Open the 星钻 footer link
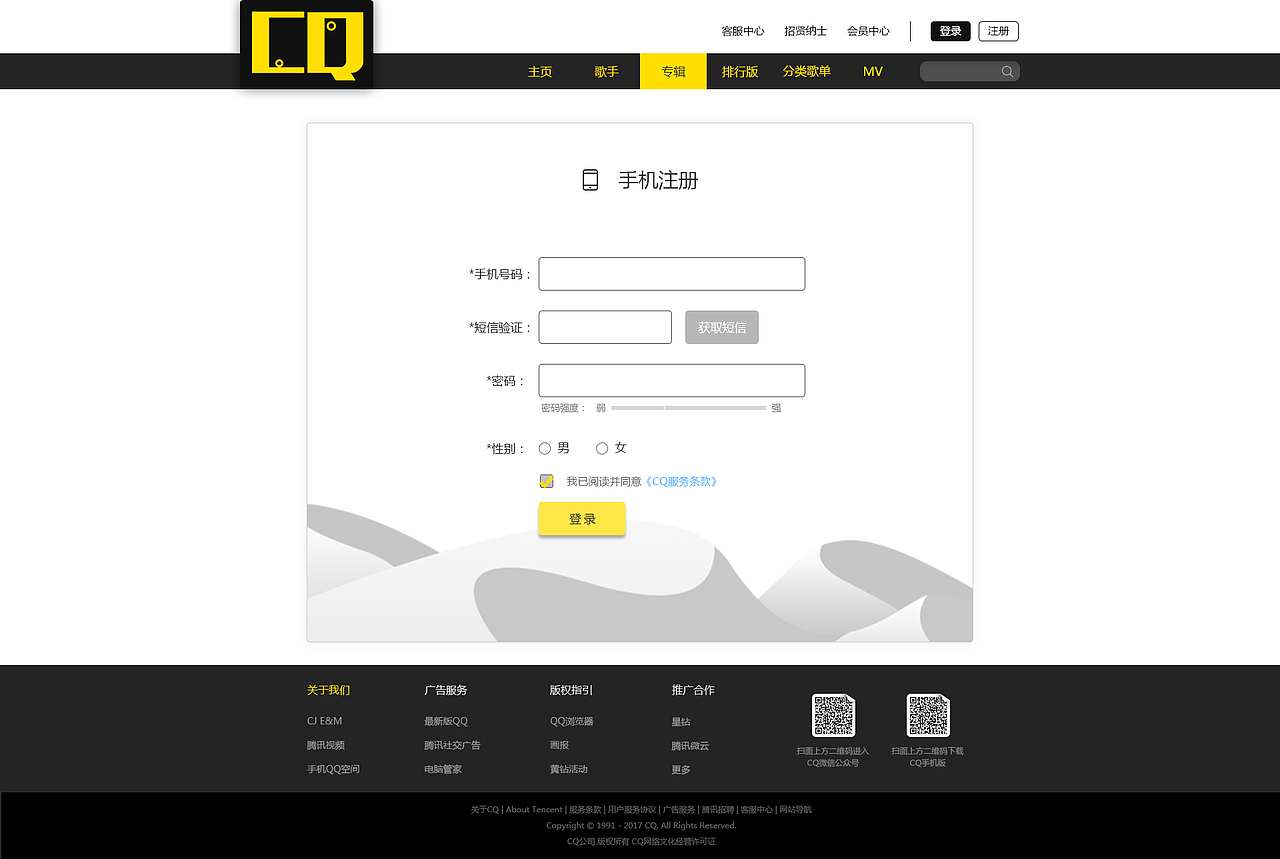Image resolution: width=1280 pixels, height=859 pixels. point(681,721)
